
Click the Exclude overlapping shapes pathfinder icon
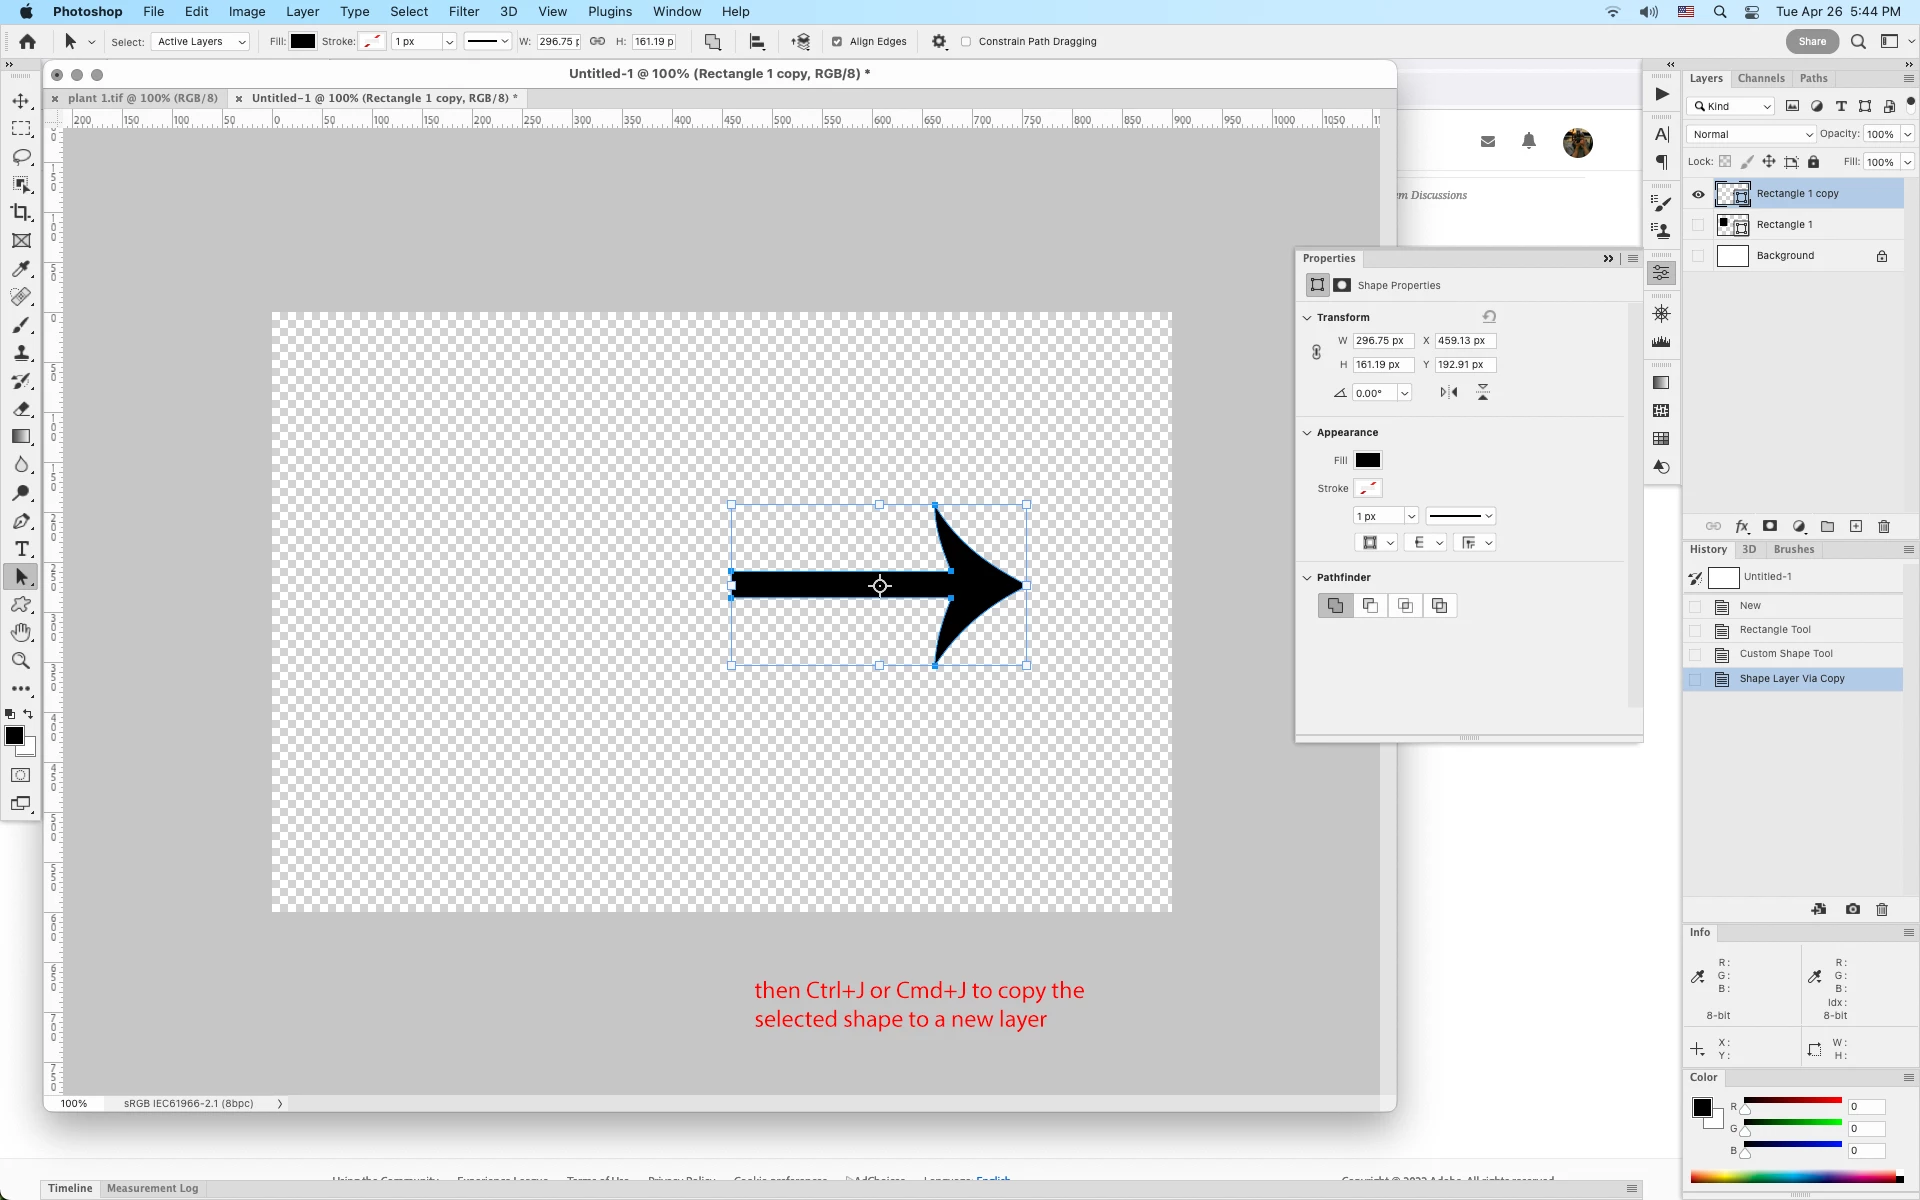click(1440, 606)
